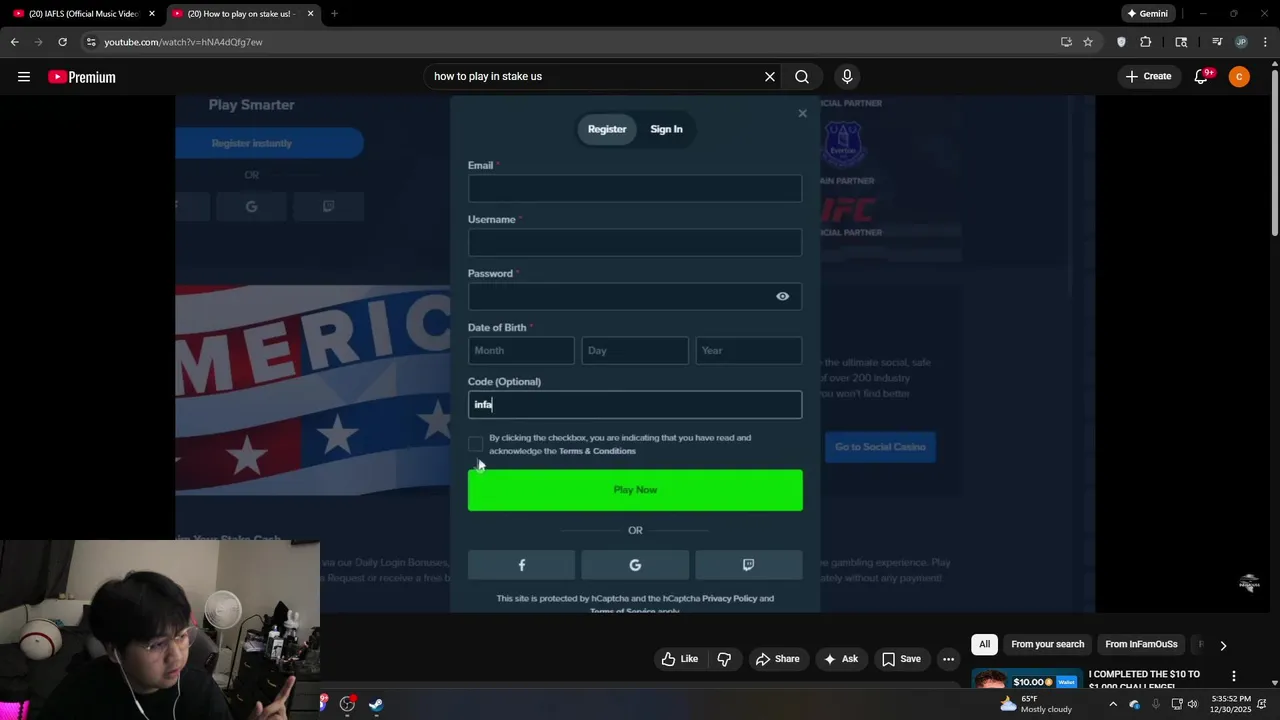This screenshot has width=1280, height=720.
Task: Open Steam from the taskbar
Action: [376, 704]
